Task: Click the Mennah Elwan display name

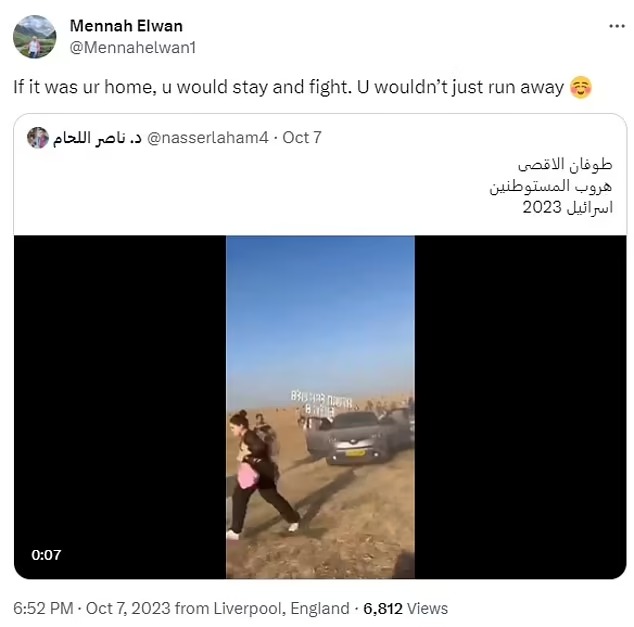Action: coord(126,26)
